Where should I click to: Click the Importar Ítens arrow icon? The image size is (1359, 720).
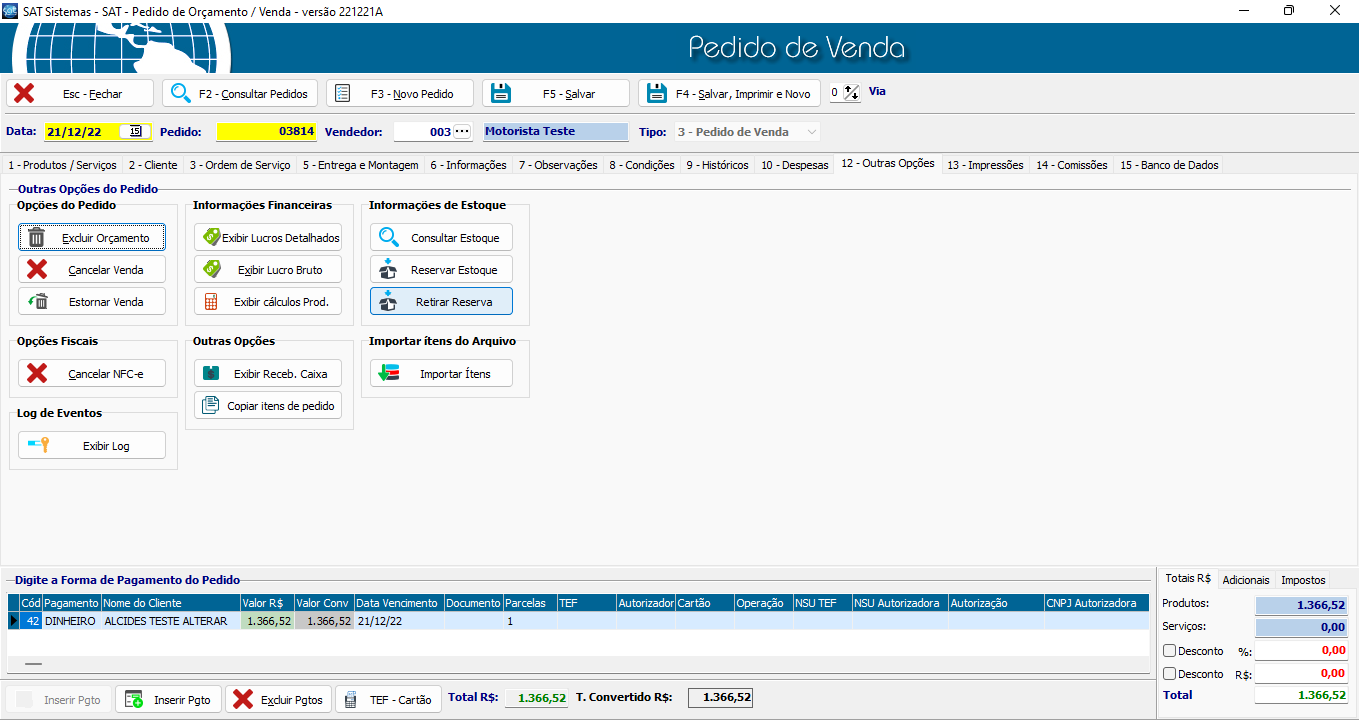387,374
